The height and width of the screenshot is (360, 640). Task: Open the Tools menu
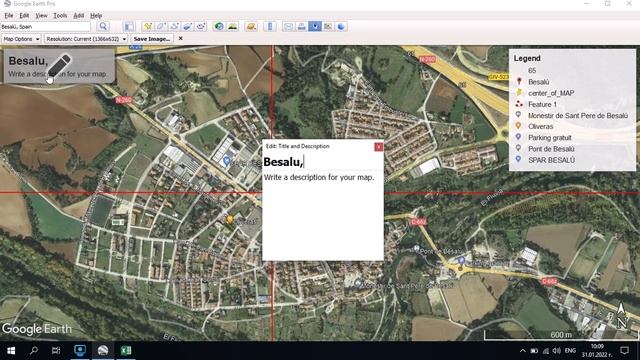[60, 16]
